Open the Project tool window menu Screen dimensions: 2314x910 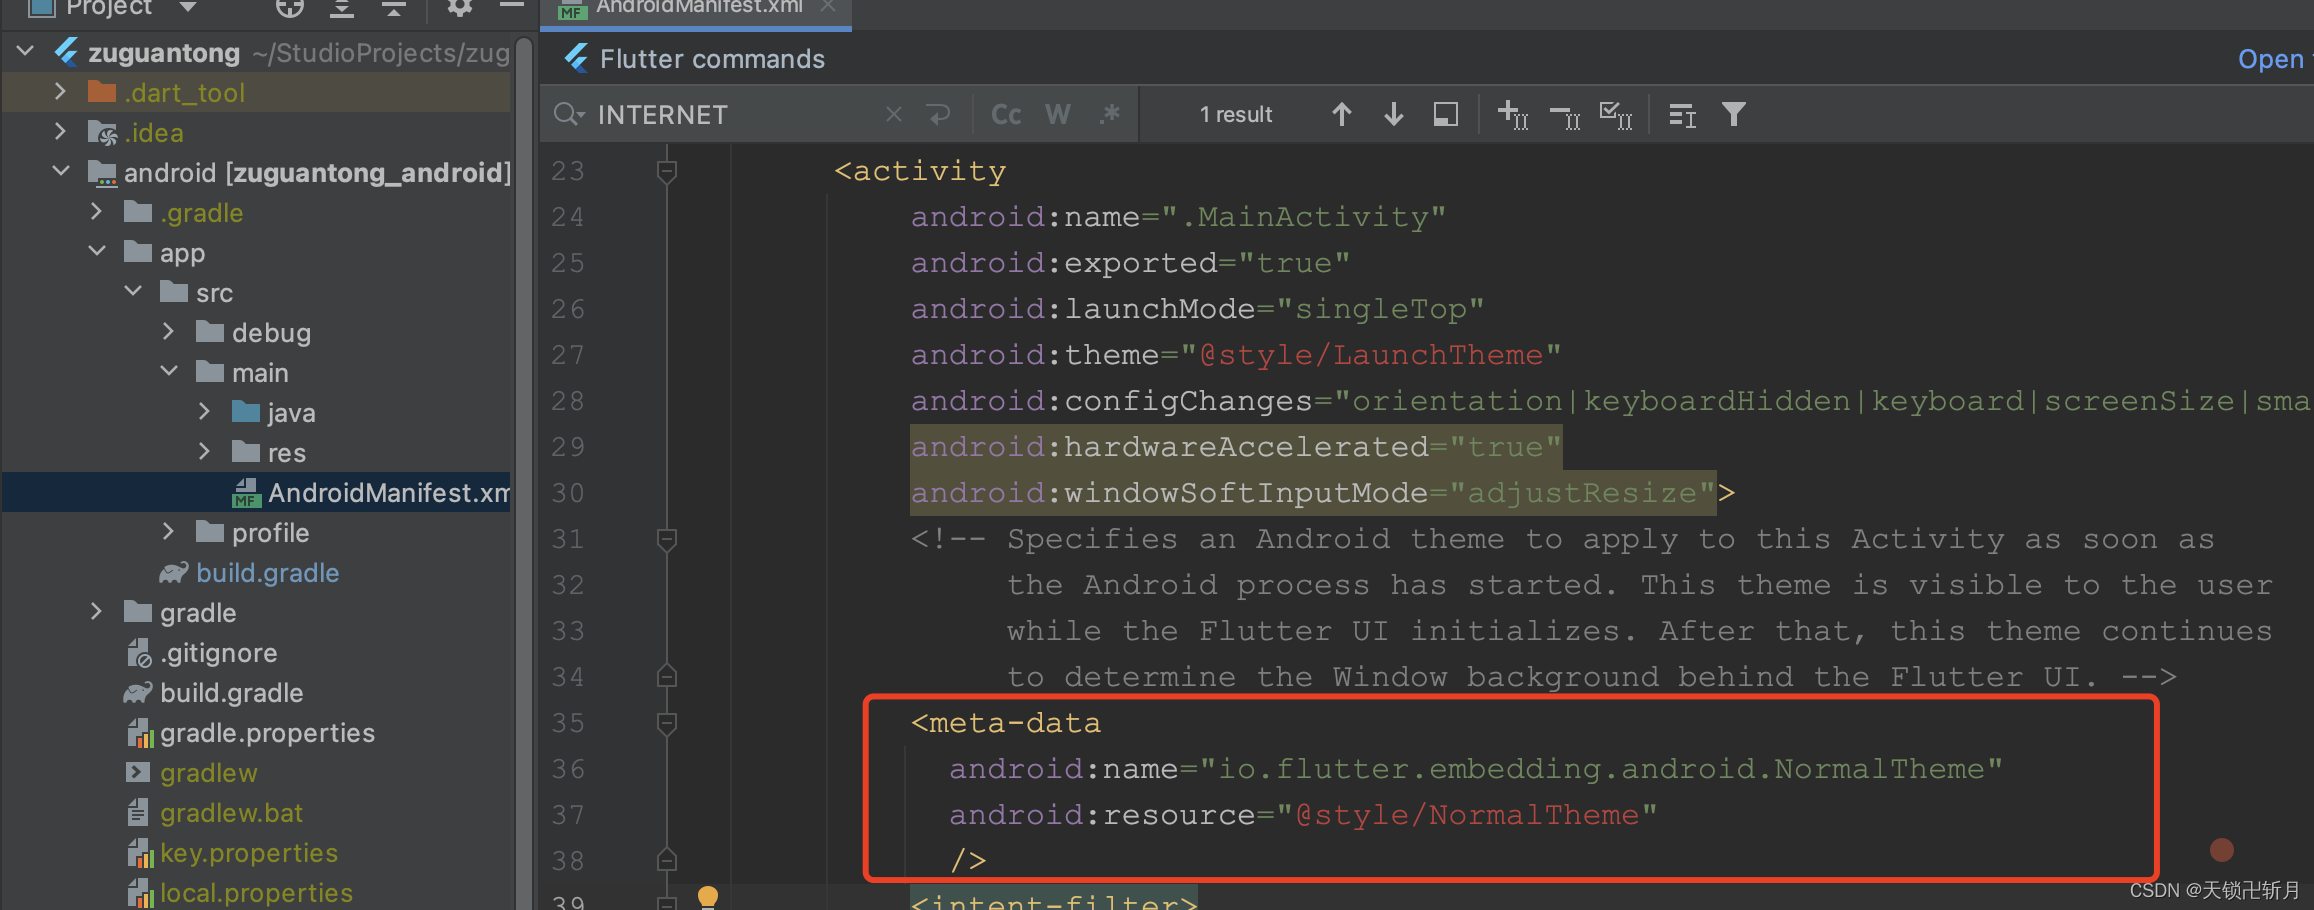coord(511,8)
